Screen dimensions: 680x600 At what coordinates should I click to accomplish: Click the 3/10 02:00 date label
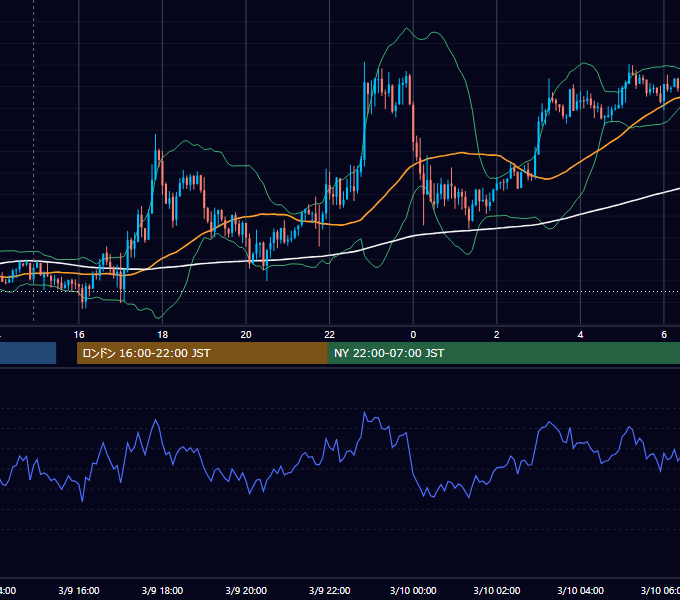point(497,590)
